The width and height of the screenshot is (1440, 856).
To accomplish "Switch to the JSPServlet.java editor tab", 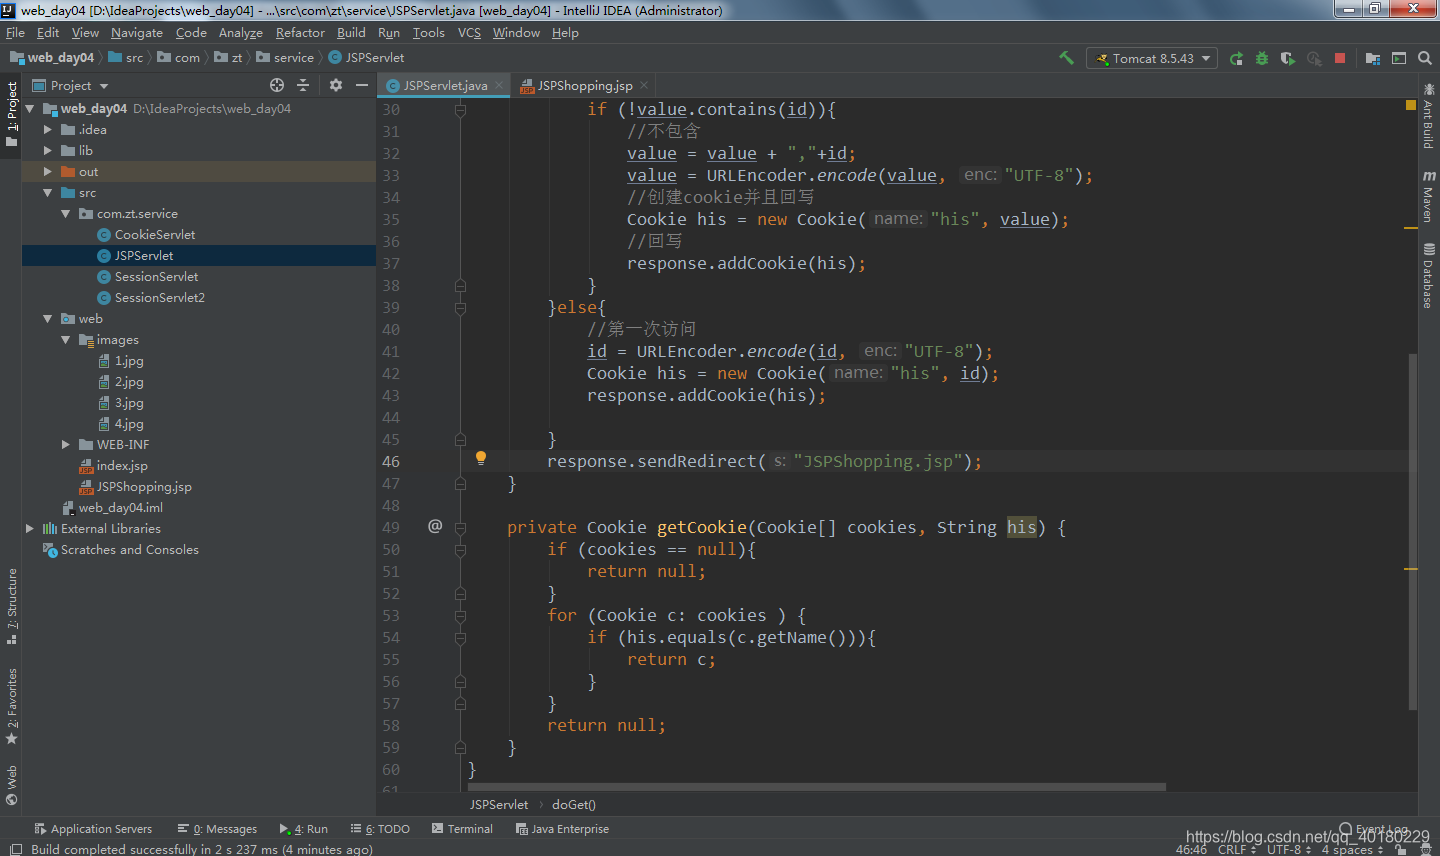I will (x=444, y=85).
